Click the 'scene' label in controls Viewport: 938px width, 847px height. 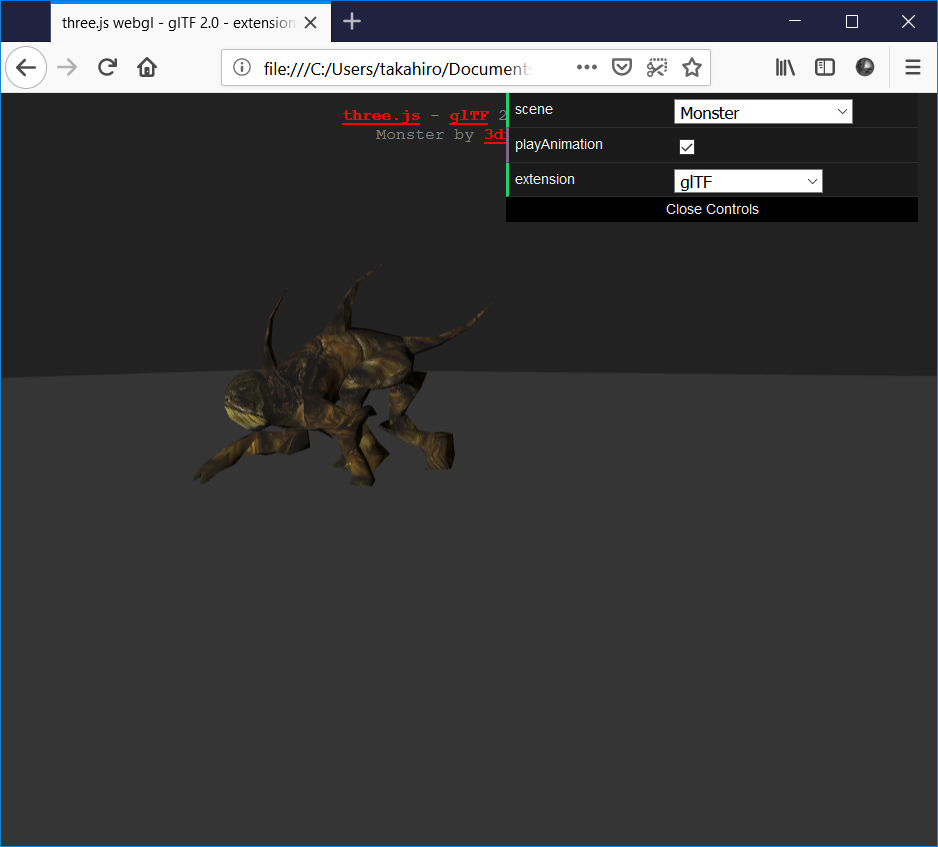tap(534, 109)
